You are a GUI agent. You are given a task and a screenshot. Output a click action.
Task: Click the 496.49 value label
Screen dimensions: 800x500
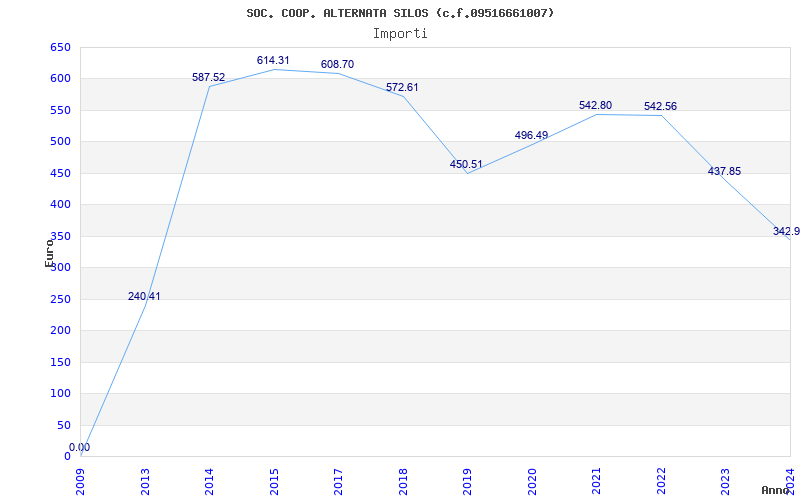(531, 135)
